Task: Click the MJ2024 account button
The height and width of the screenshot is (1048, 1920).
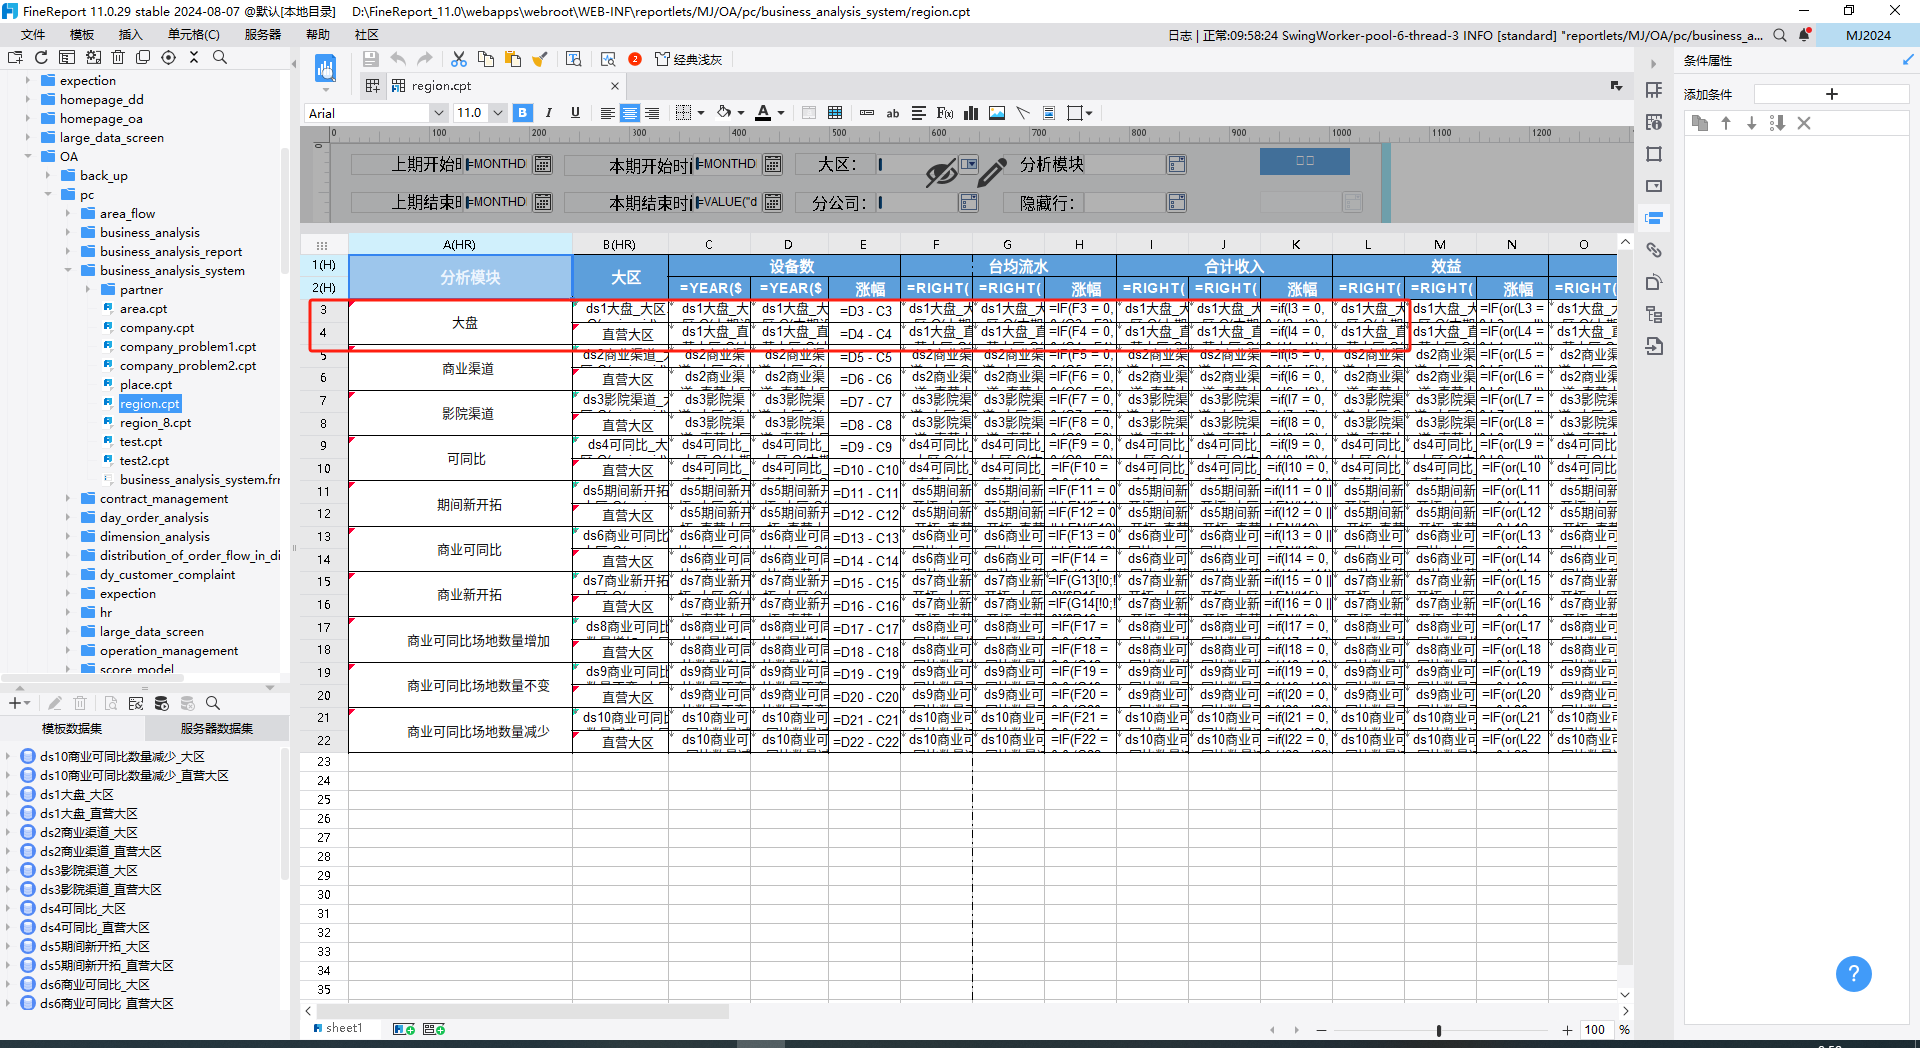Action: pos(1868,35)
